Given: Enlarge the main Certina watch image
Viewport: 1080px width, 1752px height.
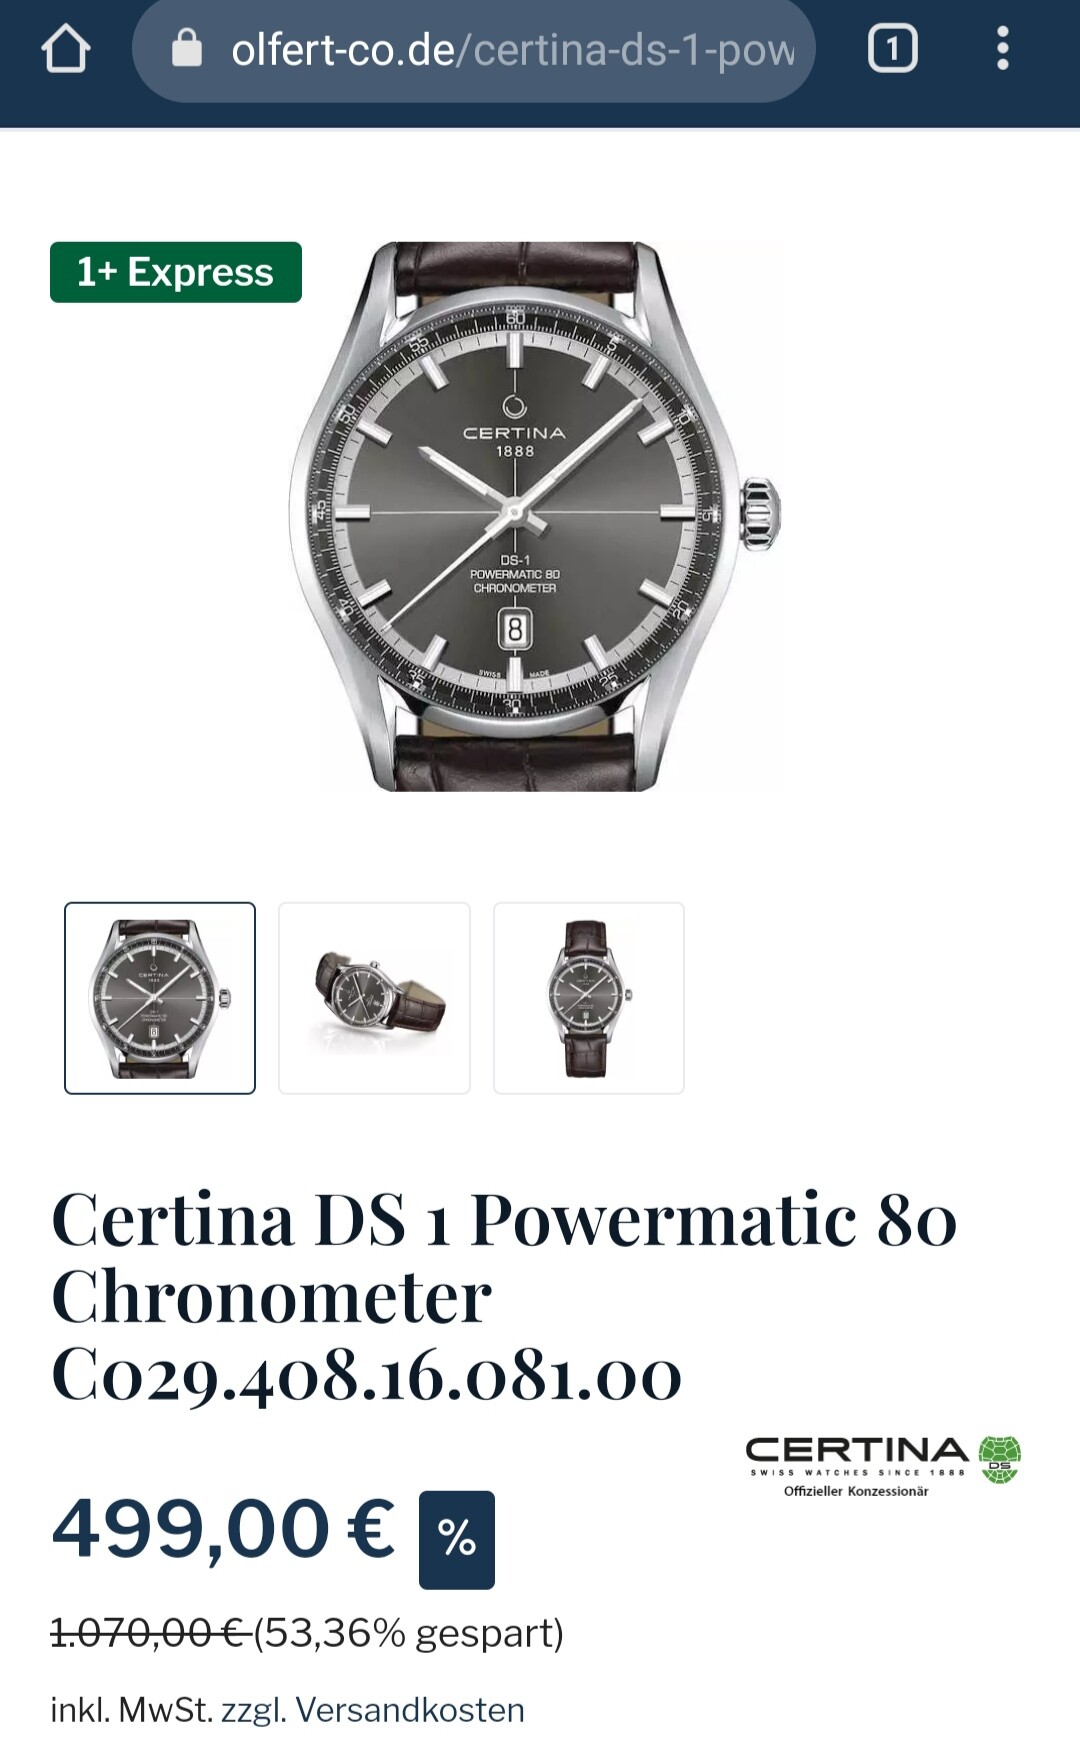Looking at the screenshot, I should pyautogui.click(x=535, y=516).
